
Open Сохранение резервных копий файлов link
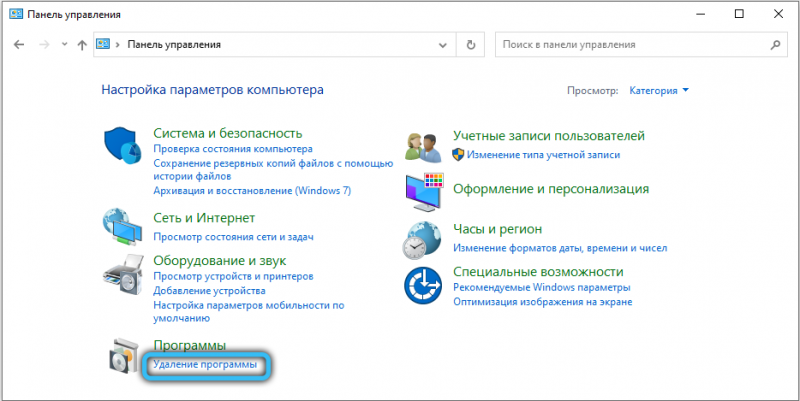(x=273, y=170)
